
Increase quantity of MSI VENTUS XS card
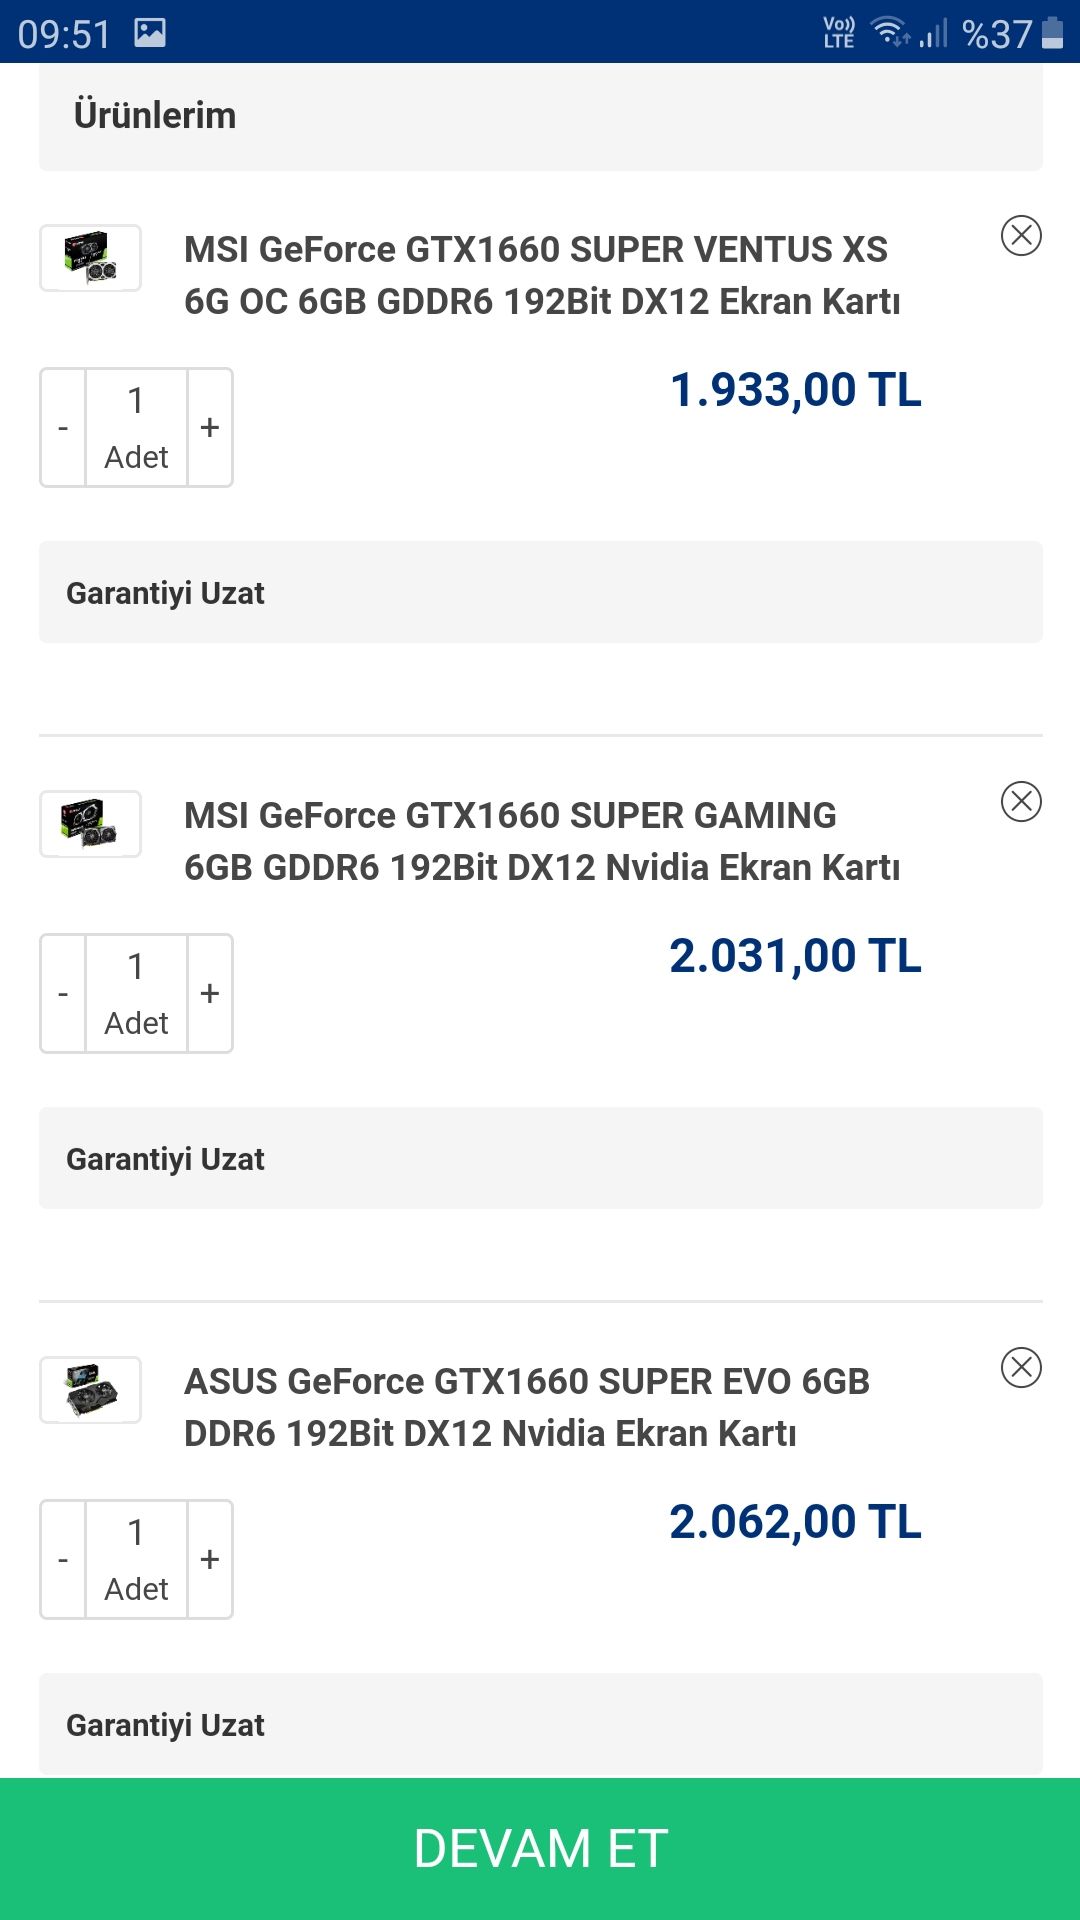point(210,428)
